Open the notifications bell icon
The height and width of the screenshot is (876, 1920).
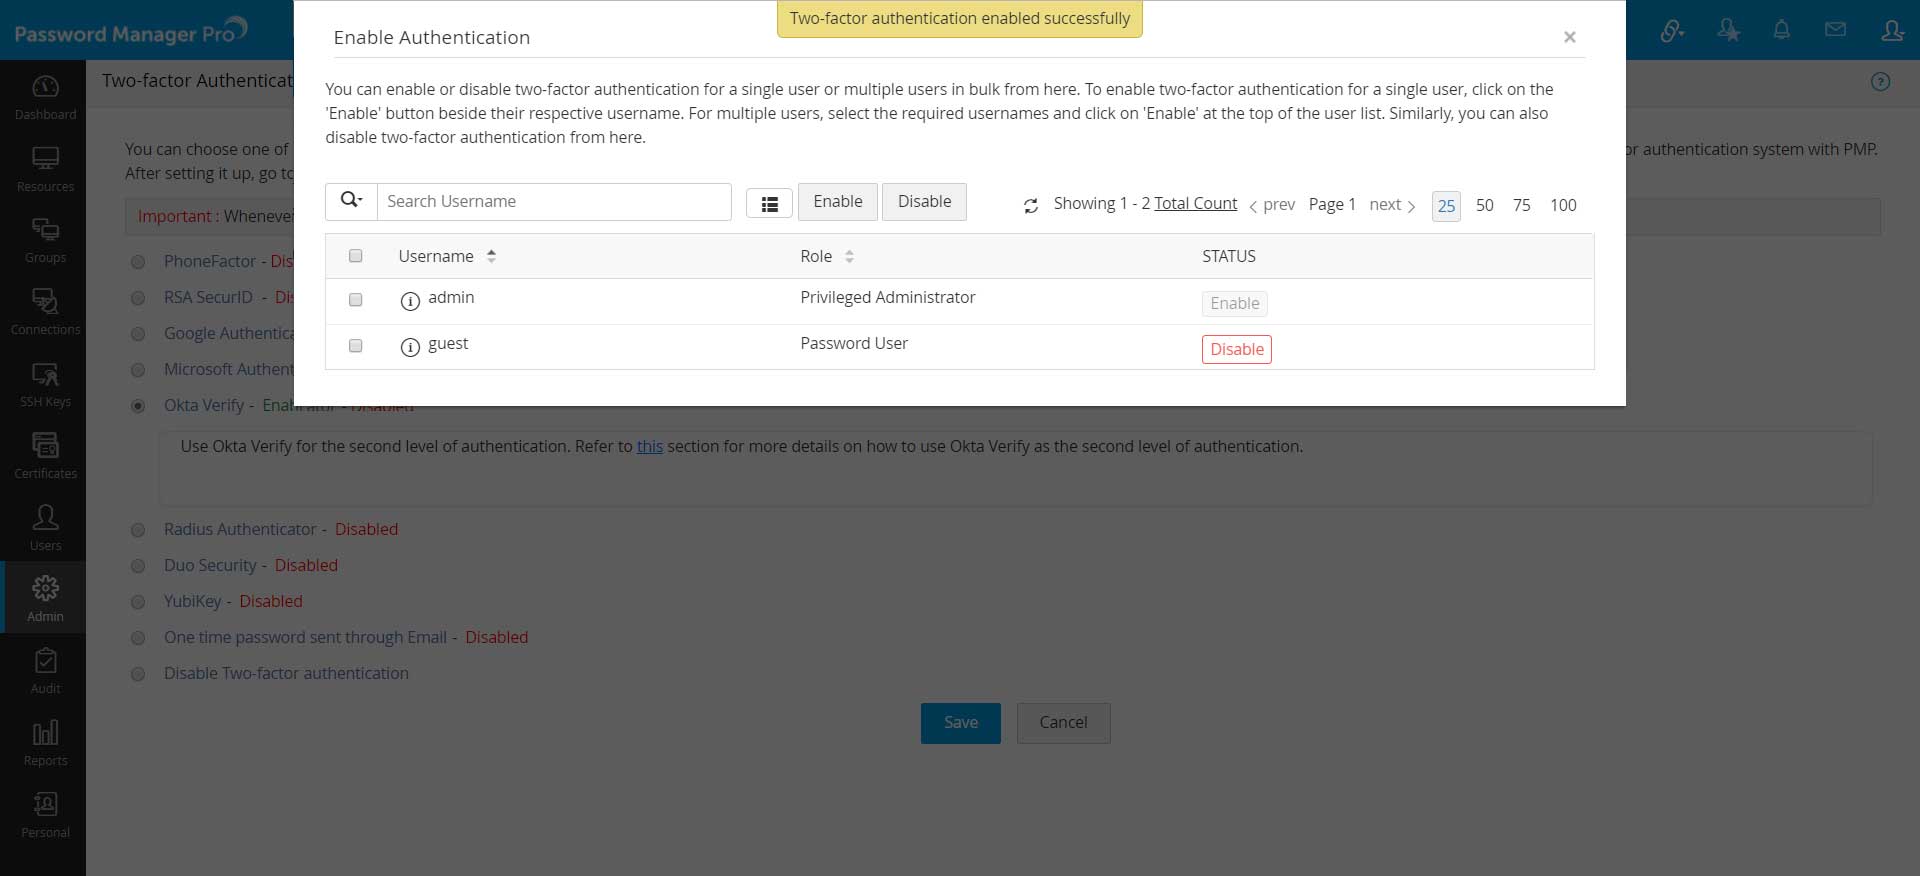coord(1781,31)
